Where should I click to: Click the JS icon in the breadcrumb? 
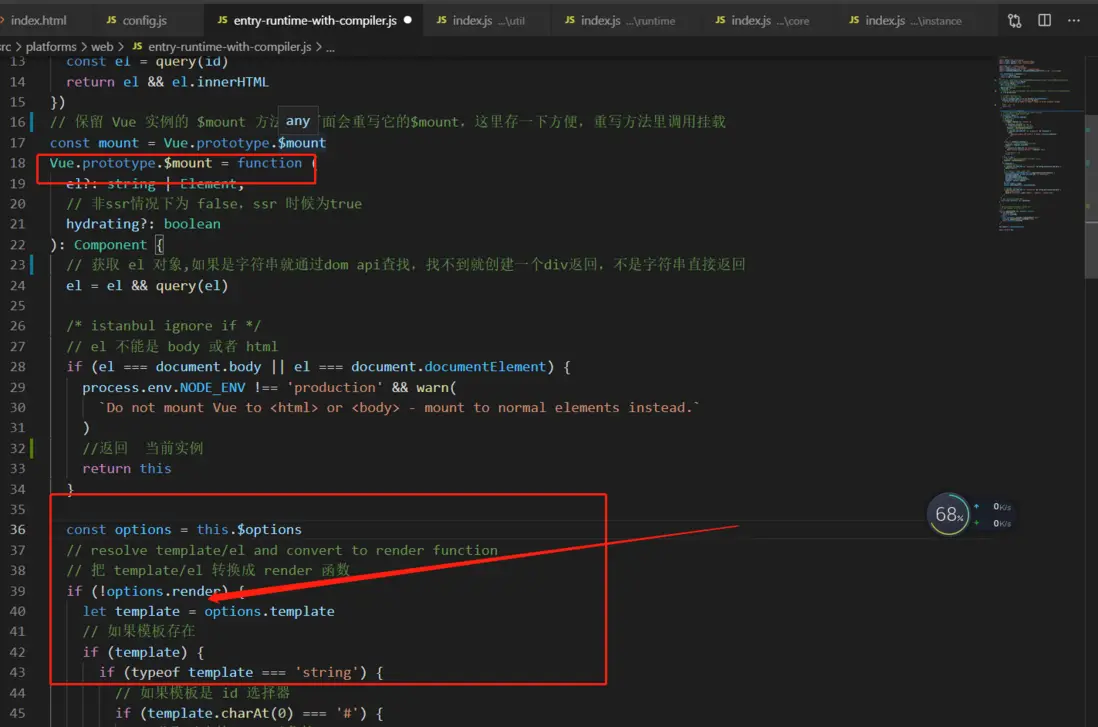(137, 46)
